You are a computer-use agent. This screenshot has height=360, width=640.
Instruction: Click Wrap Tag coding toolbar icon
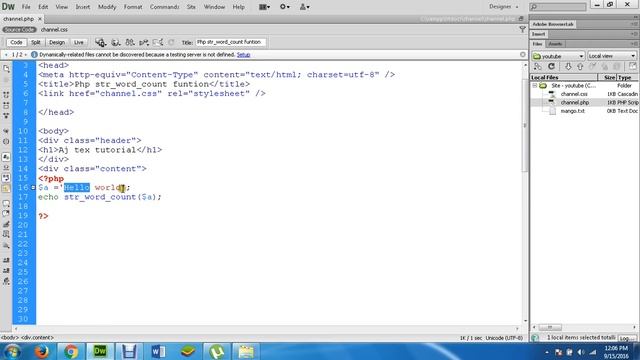[x=6, y=224]
